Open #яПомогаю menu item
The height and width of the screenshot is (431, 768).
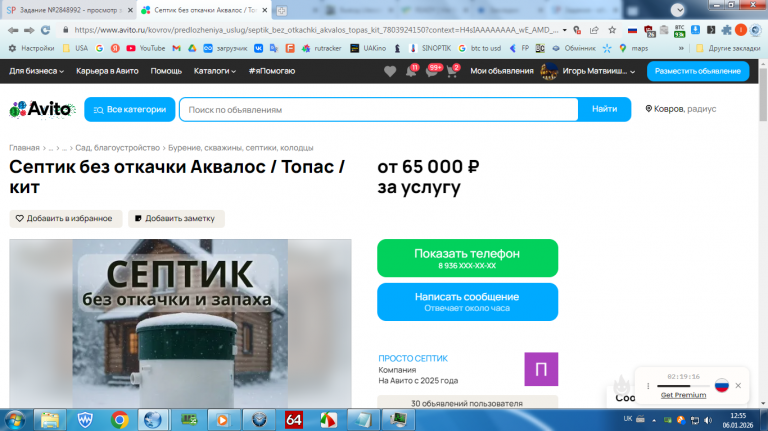point(272,71)
